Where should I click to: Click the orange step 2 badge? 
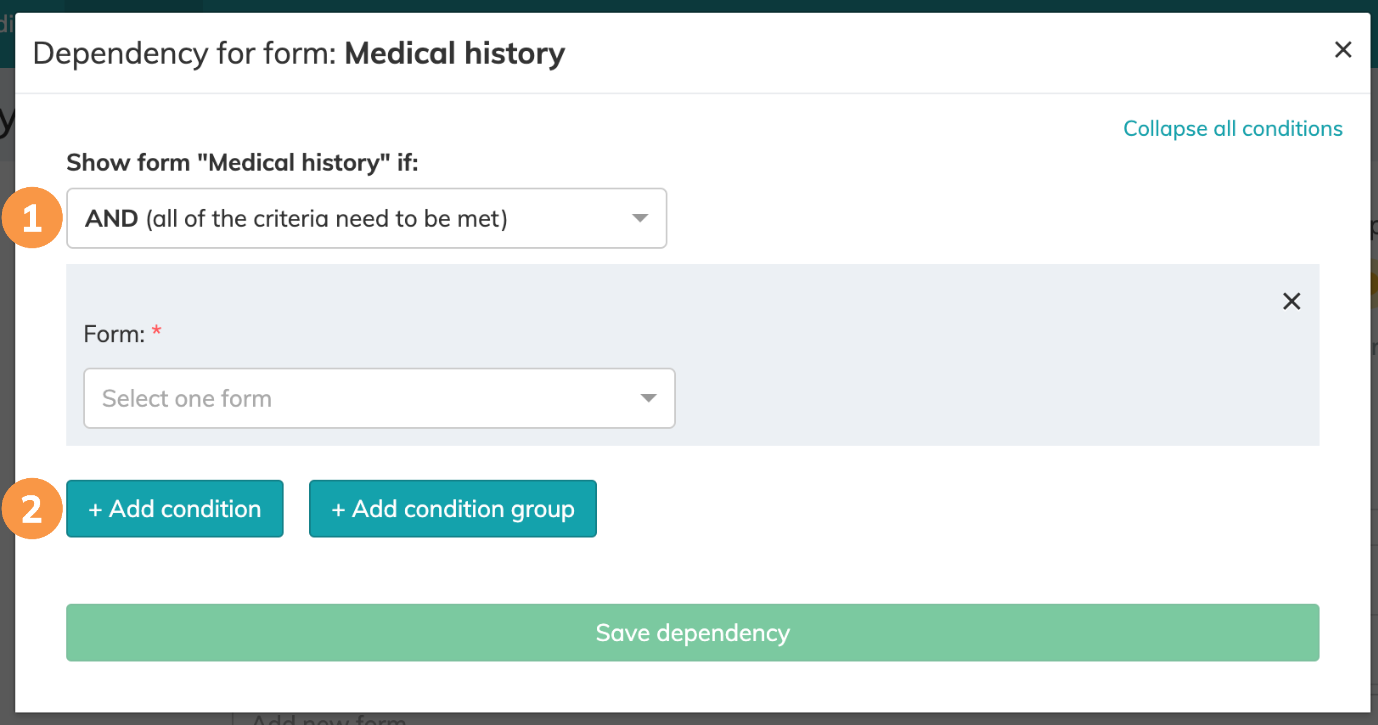tap(33, 509)
